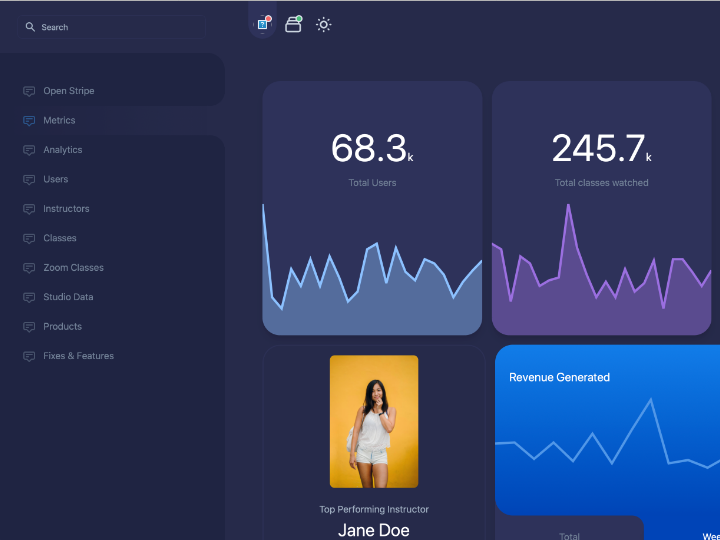Go to the Users menu item
This screenshot has height=540, width=720.
(x=56, y=179)
